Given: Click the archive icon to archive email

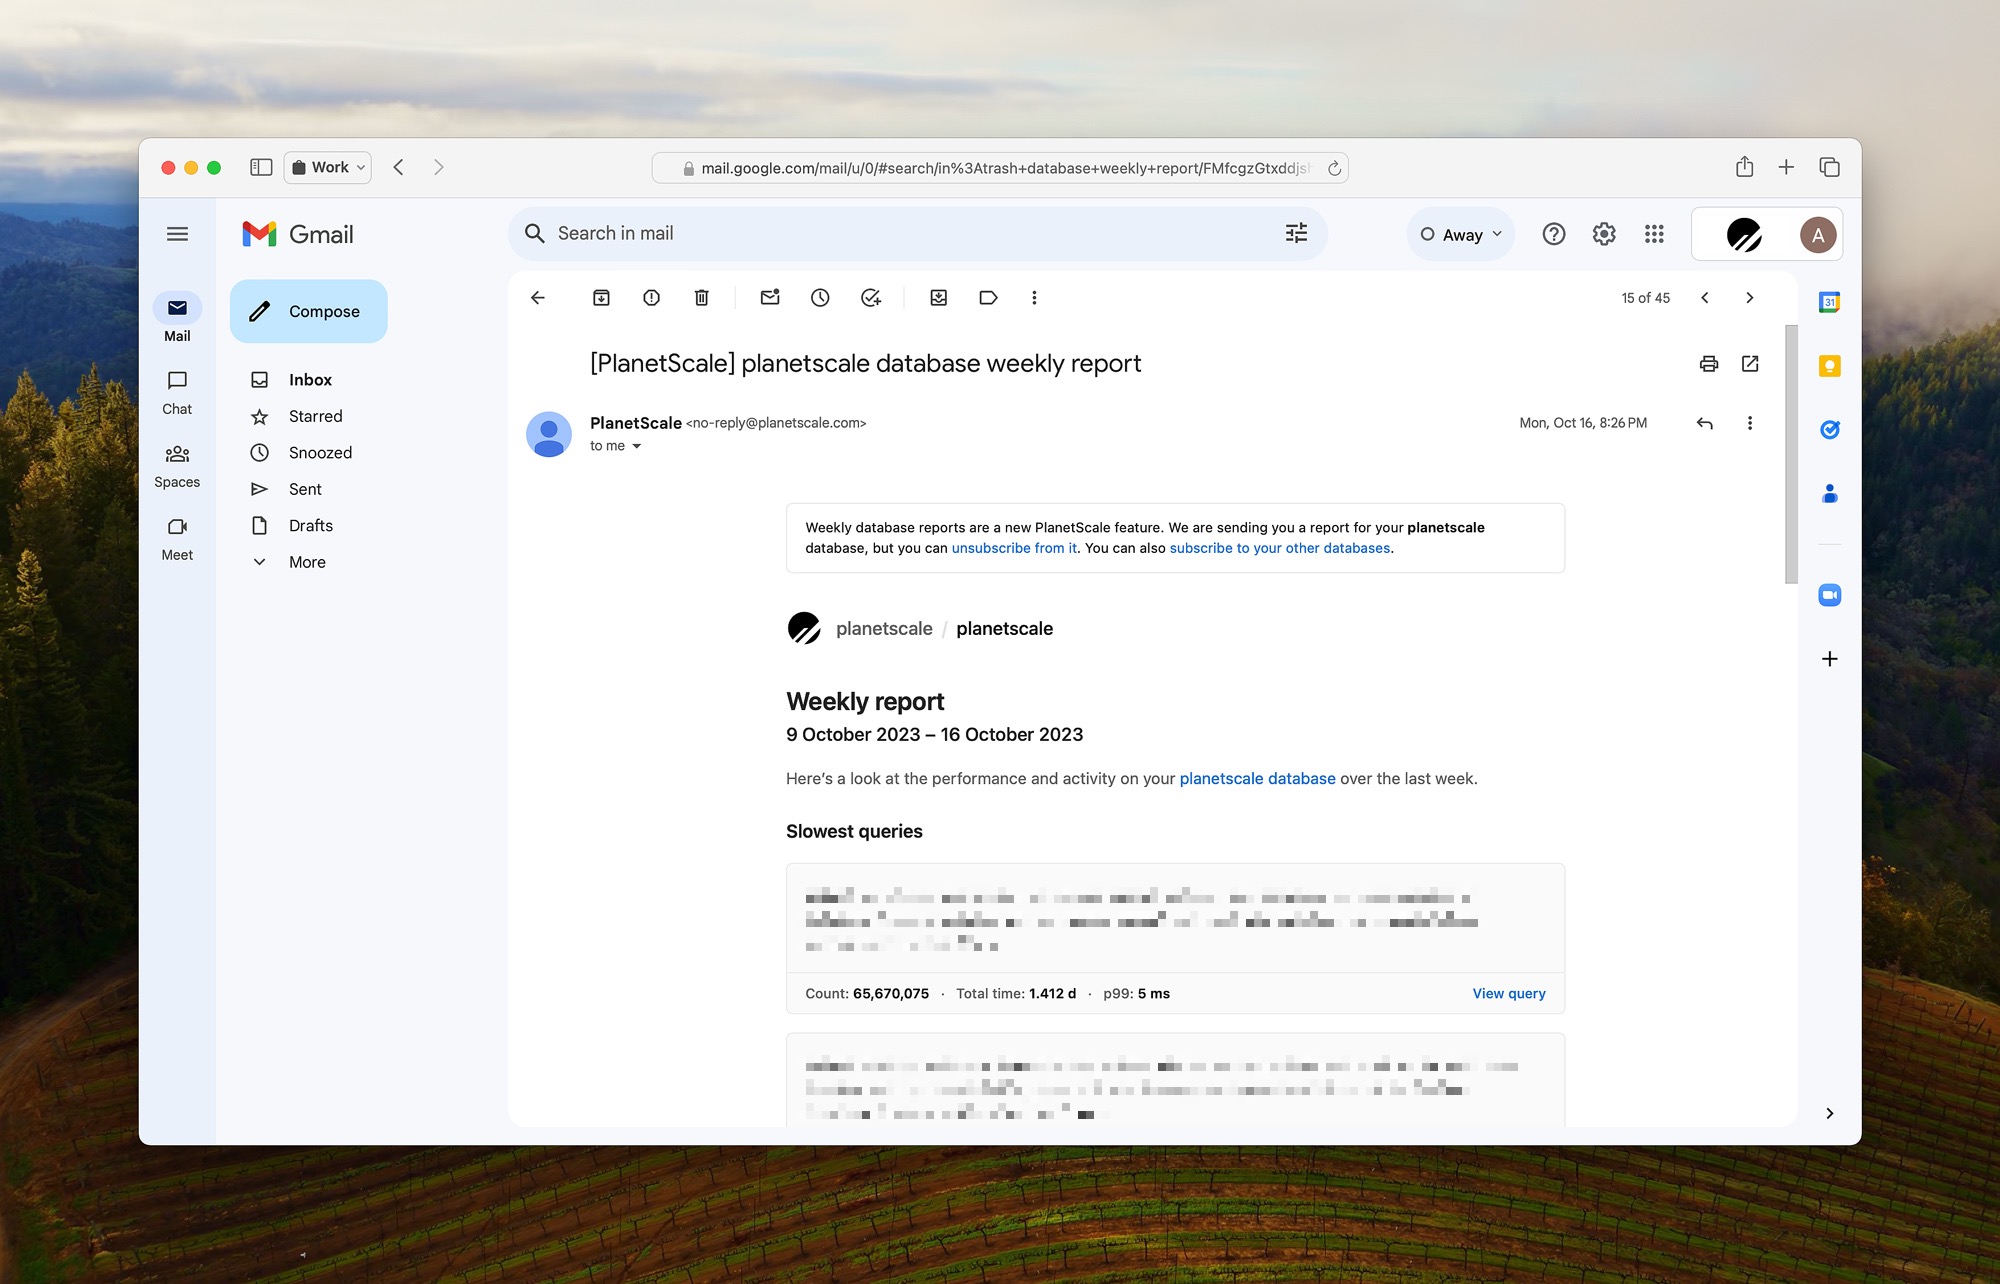Looking at the screenshot, I should coord(599,297).
